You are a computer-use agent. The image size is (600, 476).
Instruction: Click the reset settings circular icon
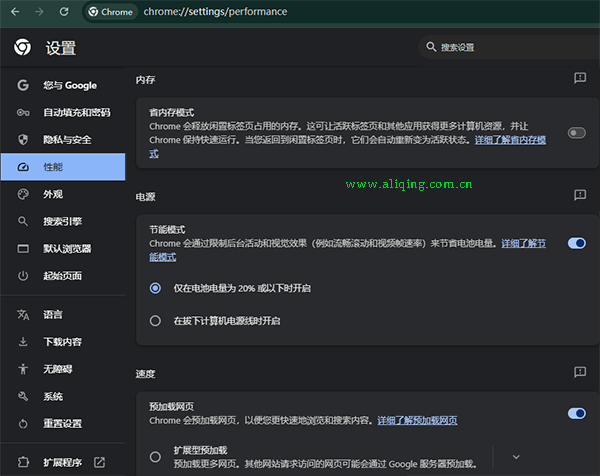(23, 424)
